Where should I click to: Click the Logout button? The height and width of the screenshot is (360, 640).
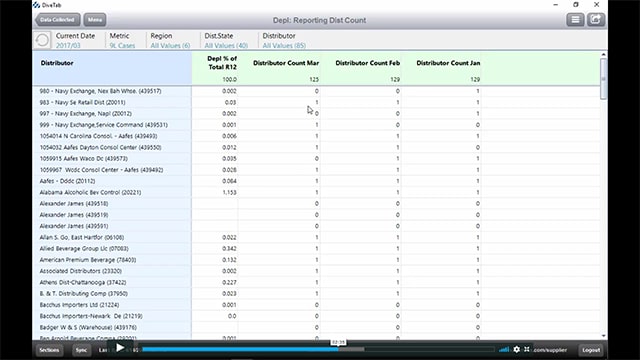point(591,350)
